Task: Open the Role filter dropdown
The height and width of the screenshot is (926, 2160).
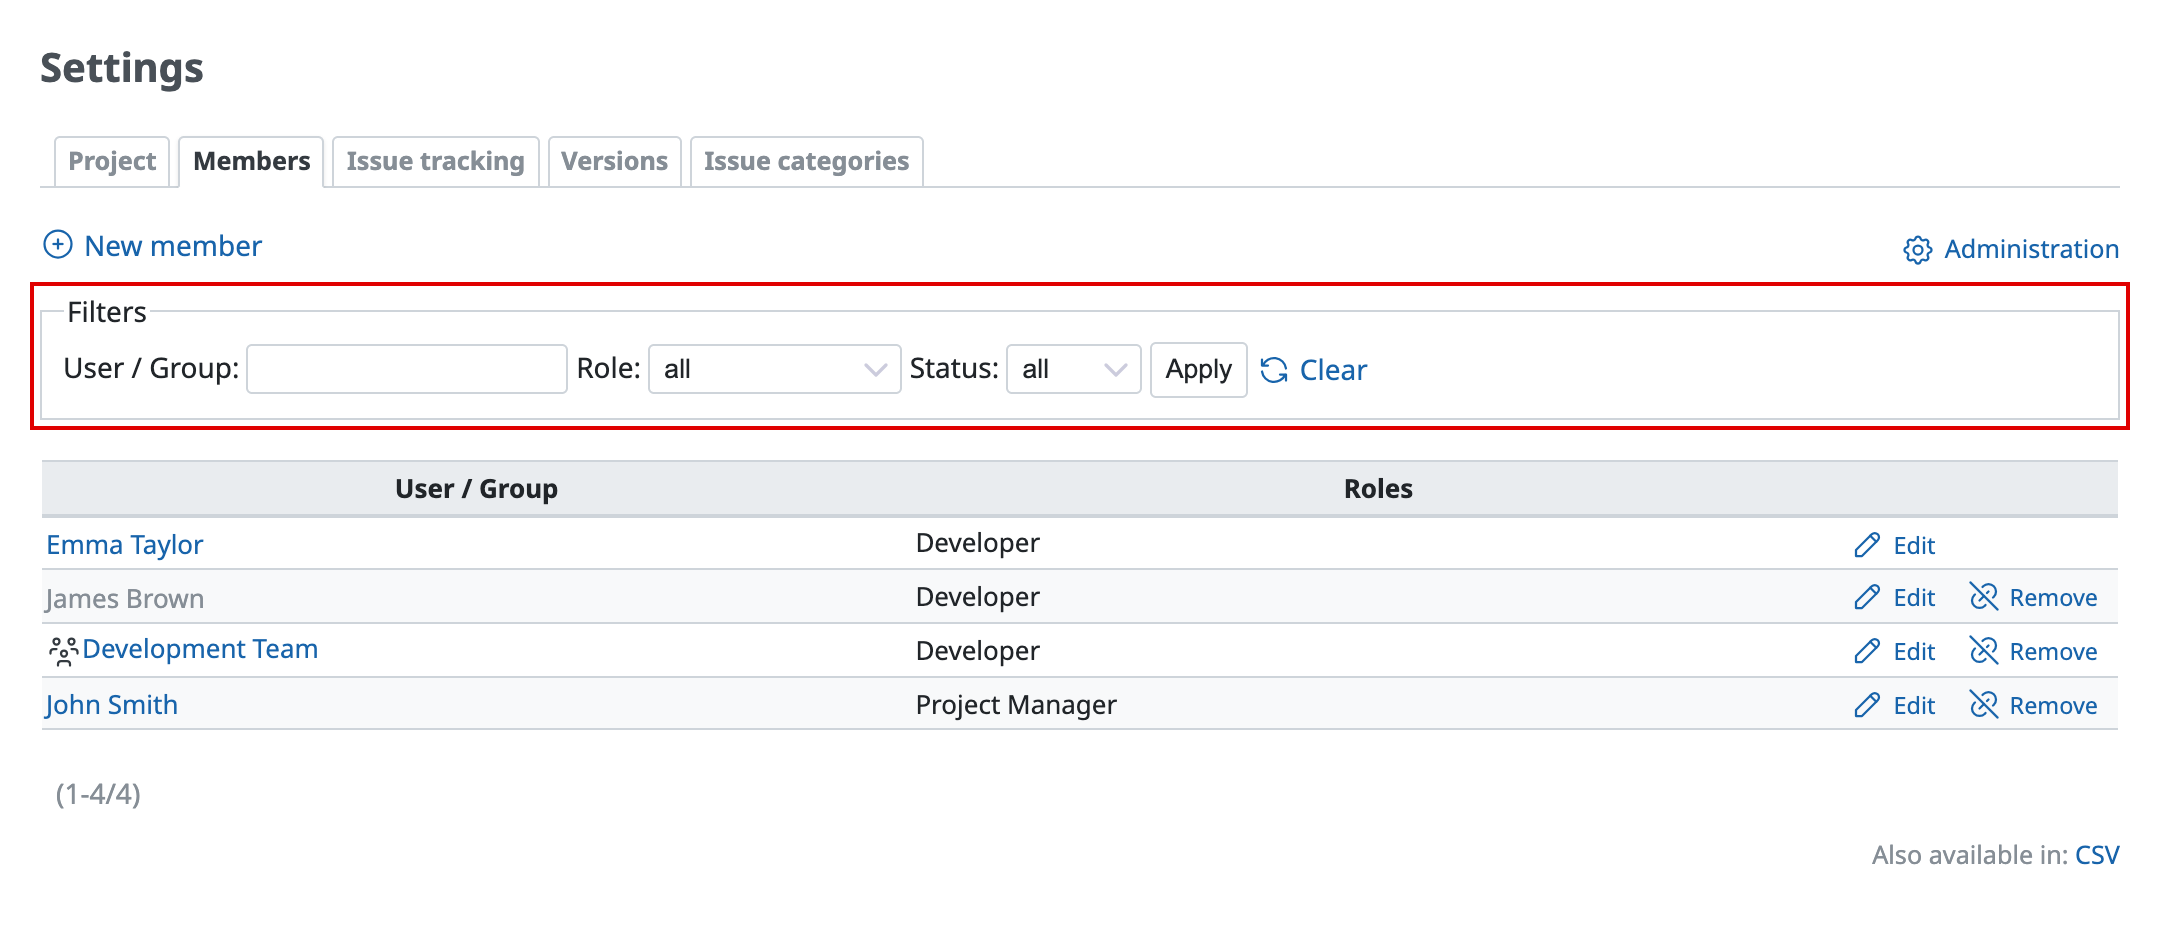Action: tap(774, 369)
